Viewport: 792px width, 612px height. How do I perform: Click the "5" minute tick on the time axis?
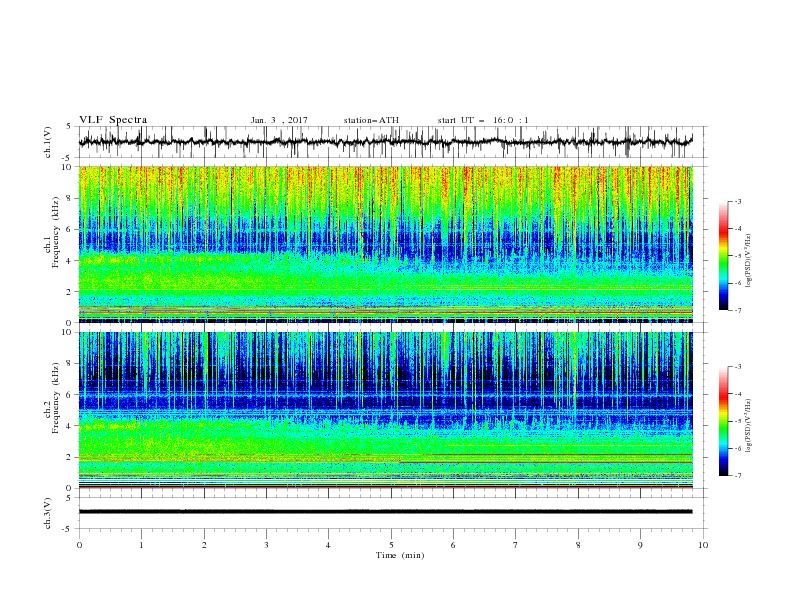[x=391, y=545]
